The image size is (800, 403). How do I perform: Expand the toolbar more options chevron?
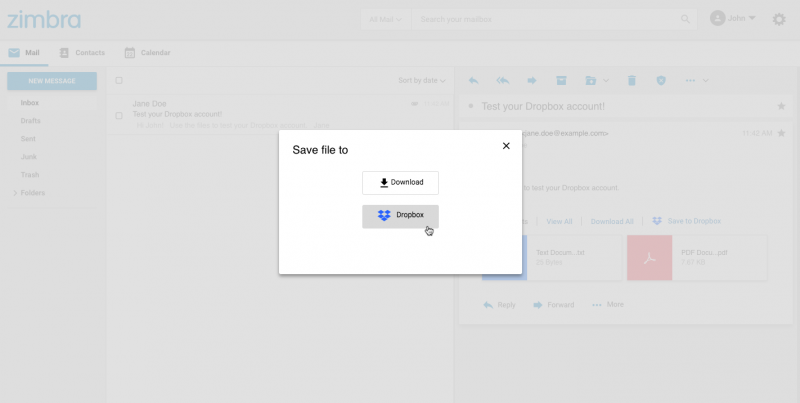(x=706, y=81)
